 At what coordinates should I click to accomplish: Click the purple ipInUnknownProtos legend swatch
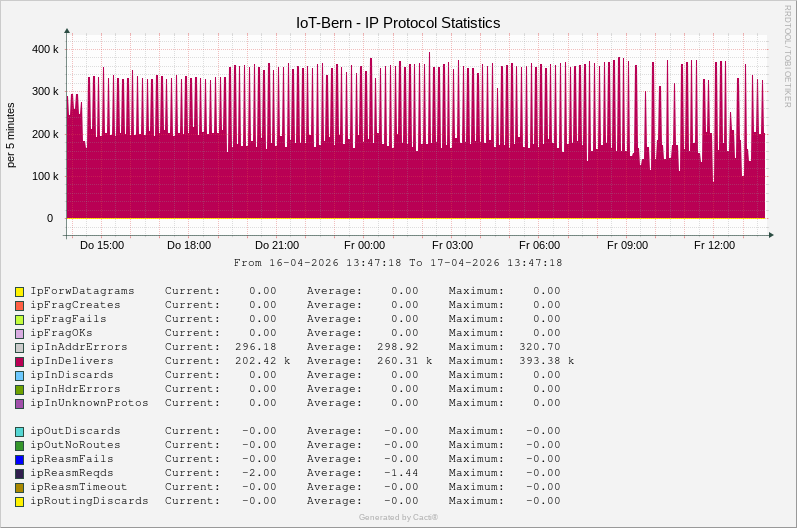point(19,403)
